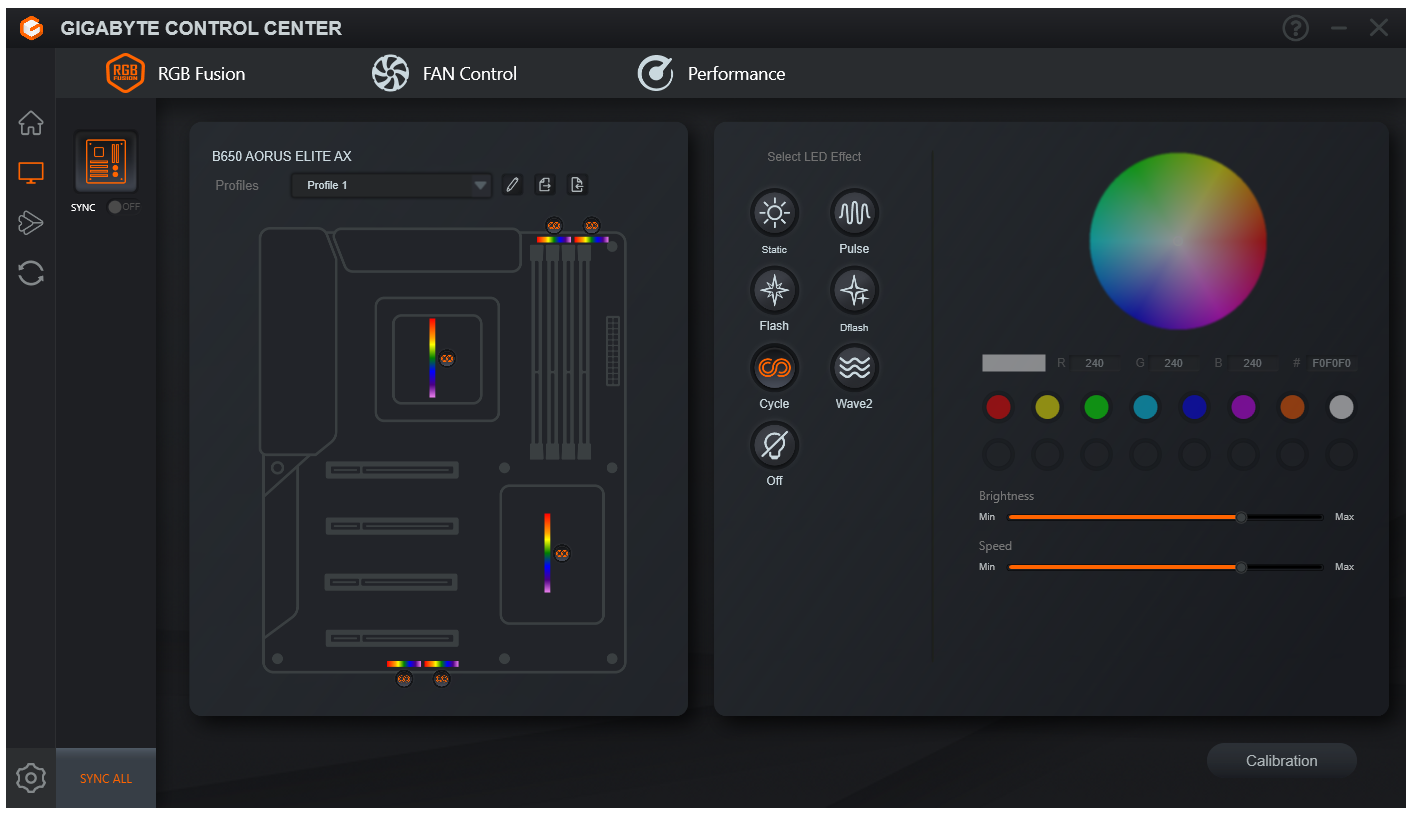Select the white color swatch

click(x=1341, y=407)
